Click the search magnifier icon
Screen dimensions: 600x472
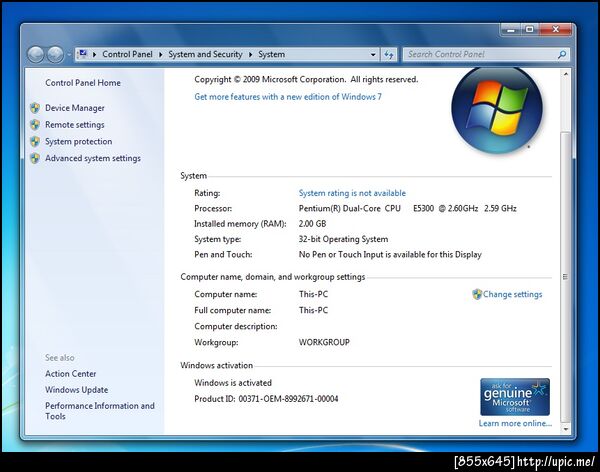pos(562,54)
